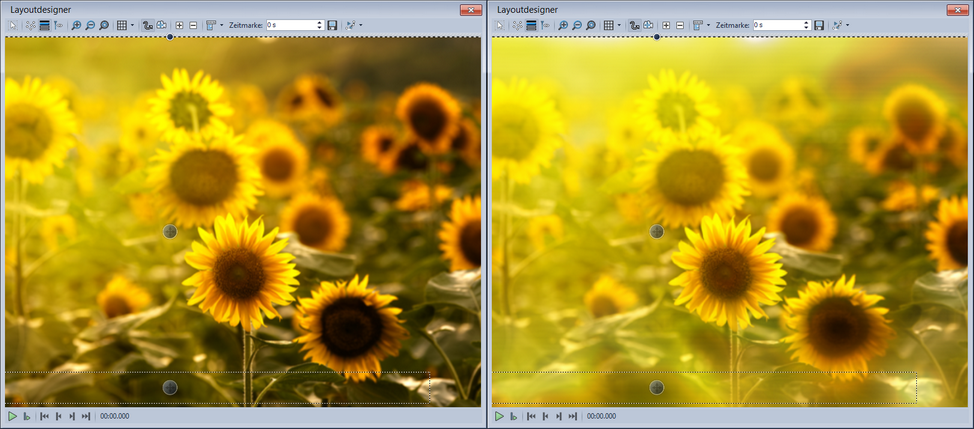This screenshot has width=974, height=429.
Task: Zoom out using minus magnifier, sharp-image window
Action: tap(90, 25)
